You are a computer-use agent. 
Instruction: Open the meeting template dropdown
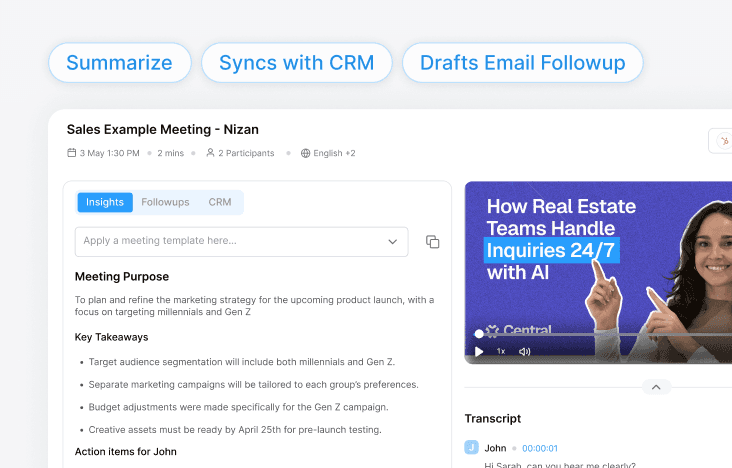point(241,241)
